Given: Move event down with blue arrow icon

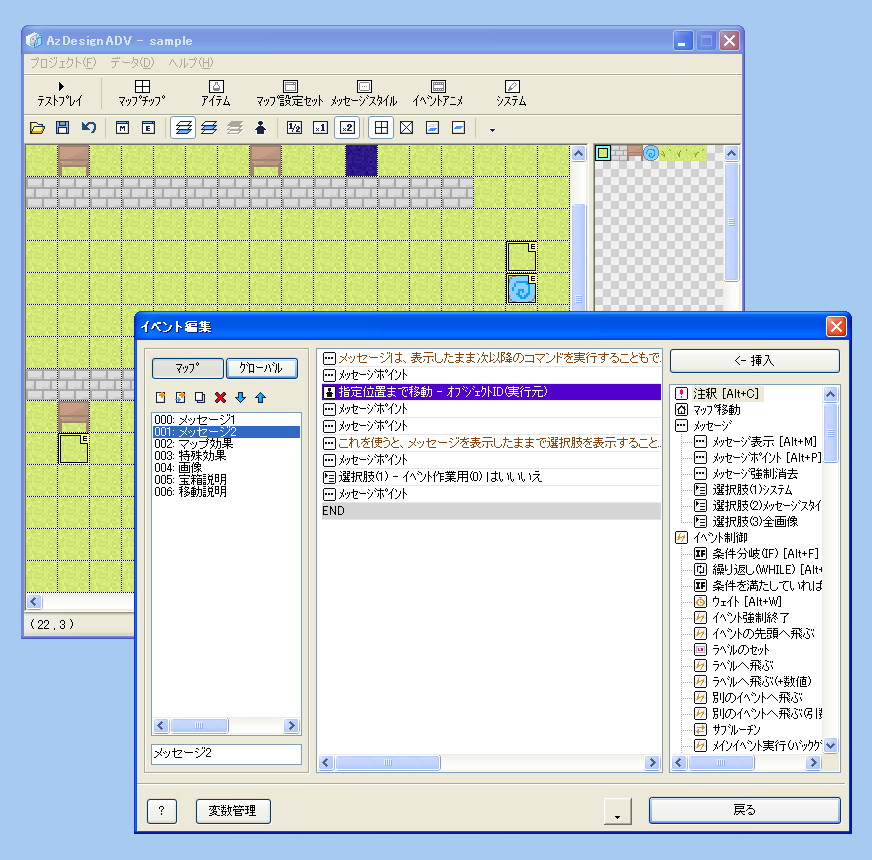Looking at the screenshot, I should 241,398.
